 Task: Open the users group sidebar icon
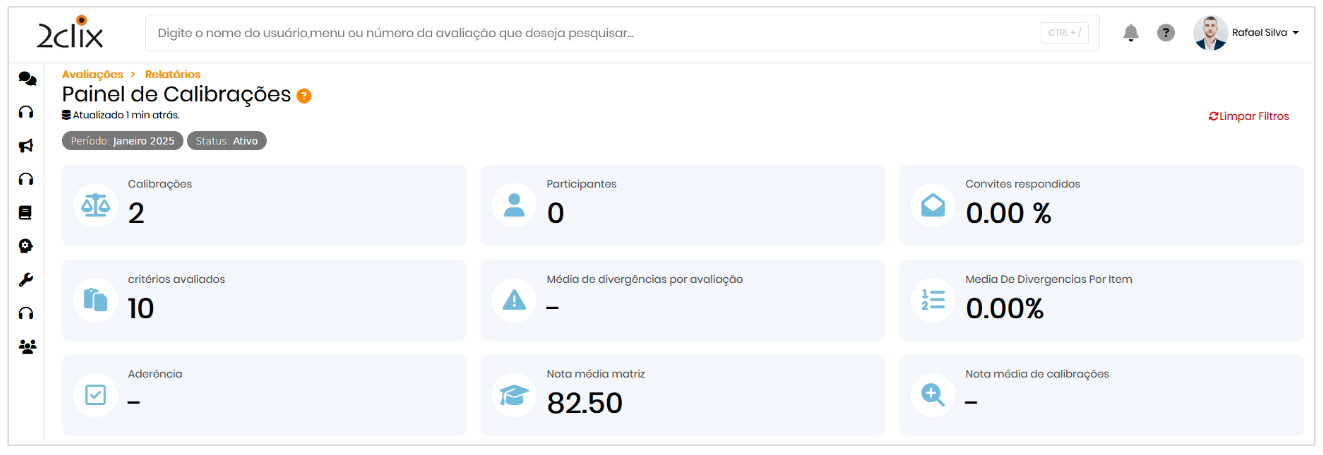click(x=27, y=347)
